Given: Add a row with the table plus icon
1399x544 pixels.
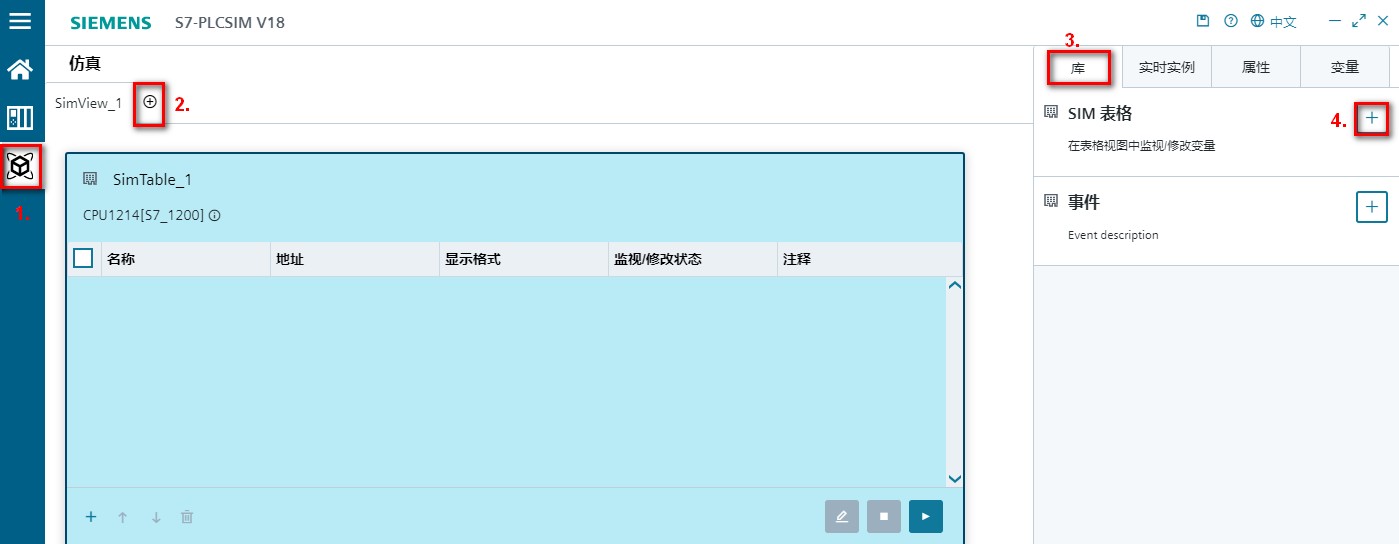Looking at the screenshot, I should pos(90,517).
